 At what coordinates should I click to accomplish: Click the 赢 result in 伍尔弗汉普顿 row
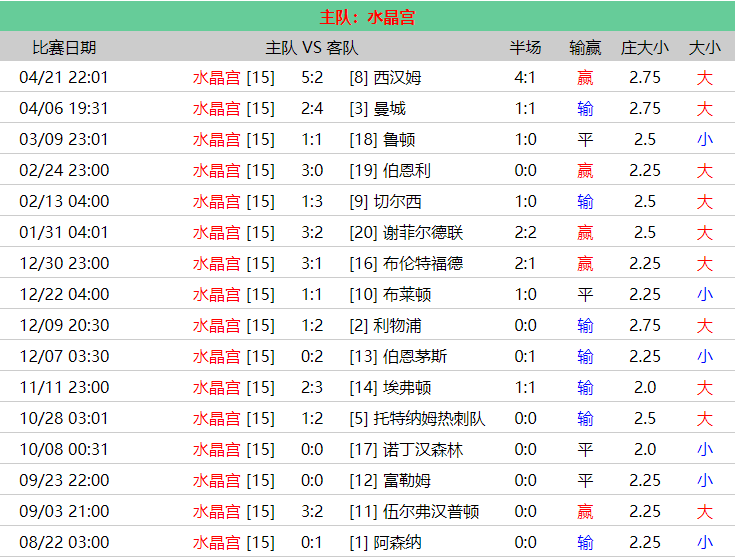585,511
